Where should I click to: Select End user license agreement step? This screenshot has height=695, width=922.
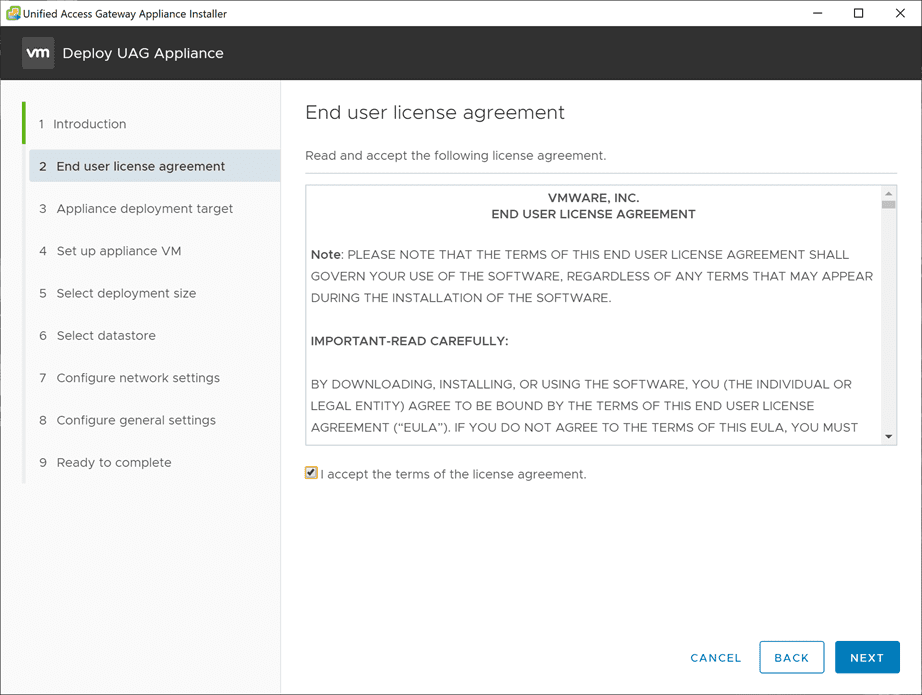pyautogui.click(x=141, y=166)
